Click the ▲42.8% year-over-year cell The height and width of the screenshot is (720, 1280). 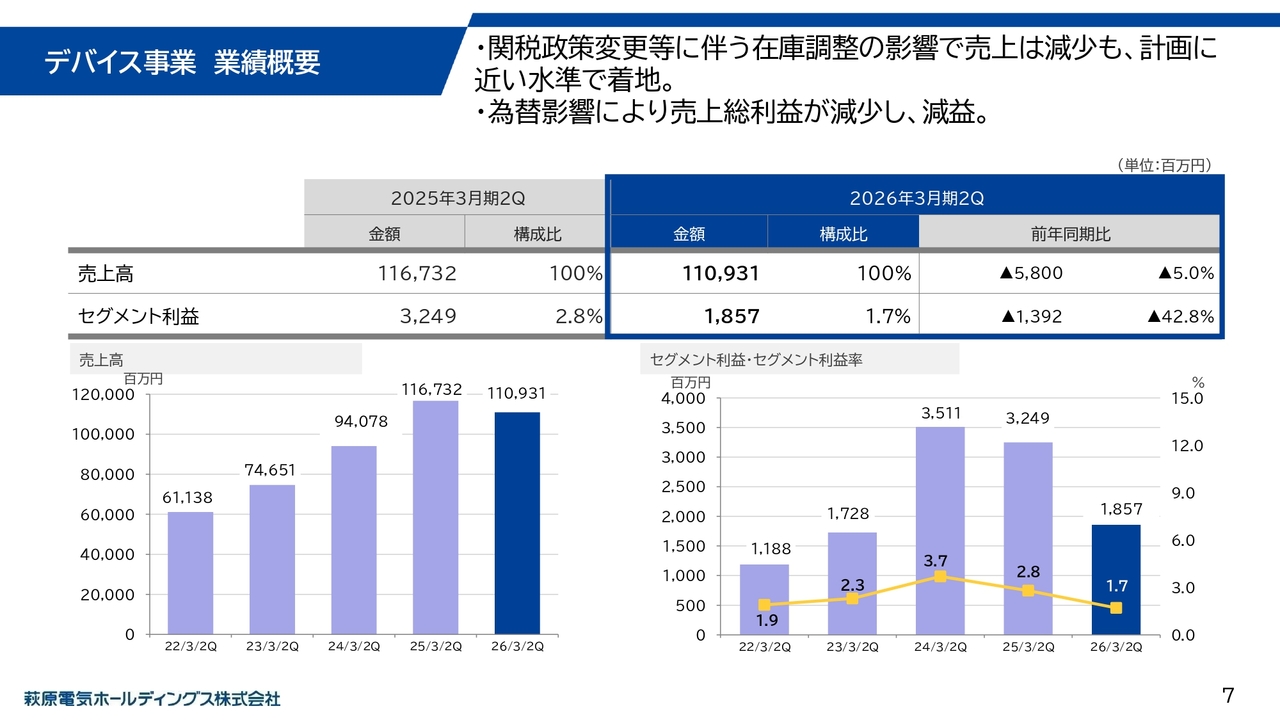pyautogui.click(x=1180, y=317)
